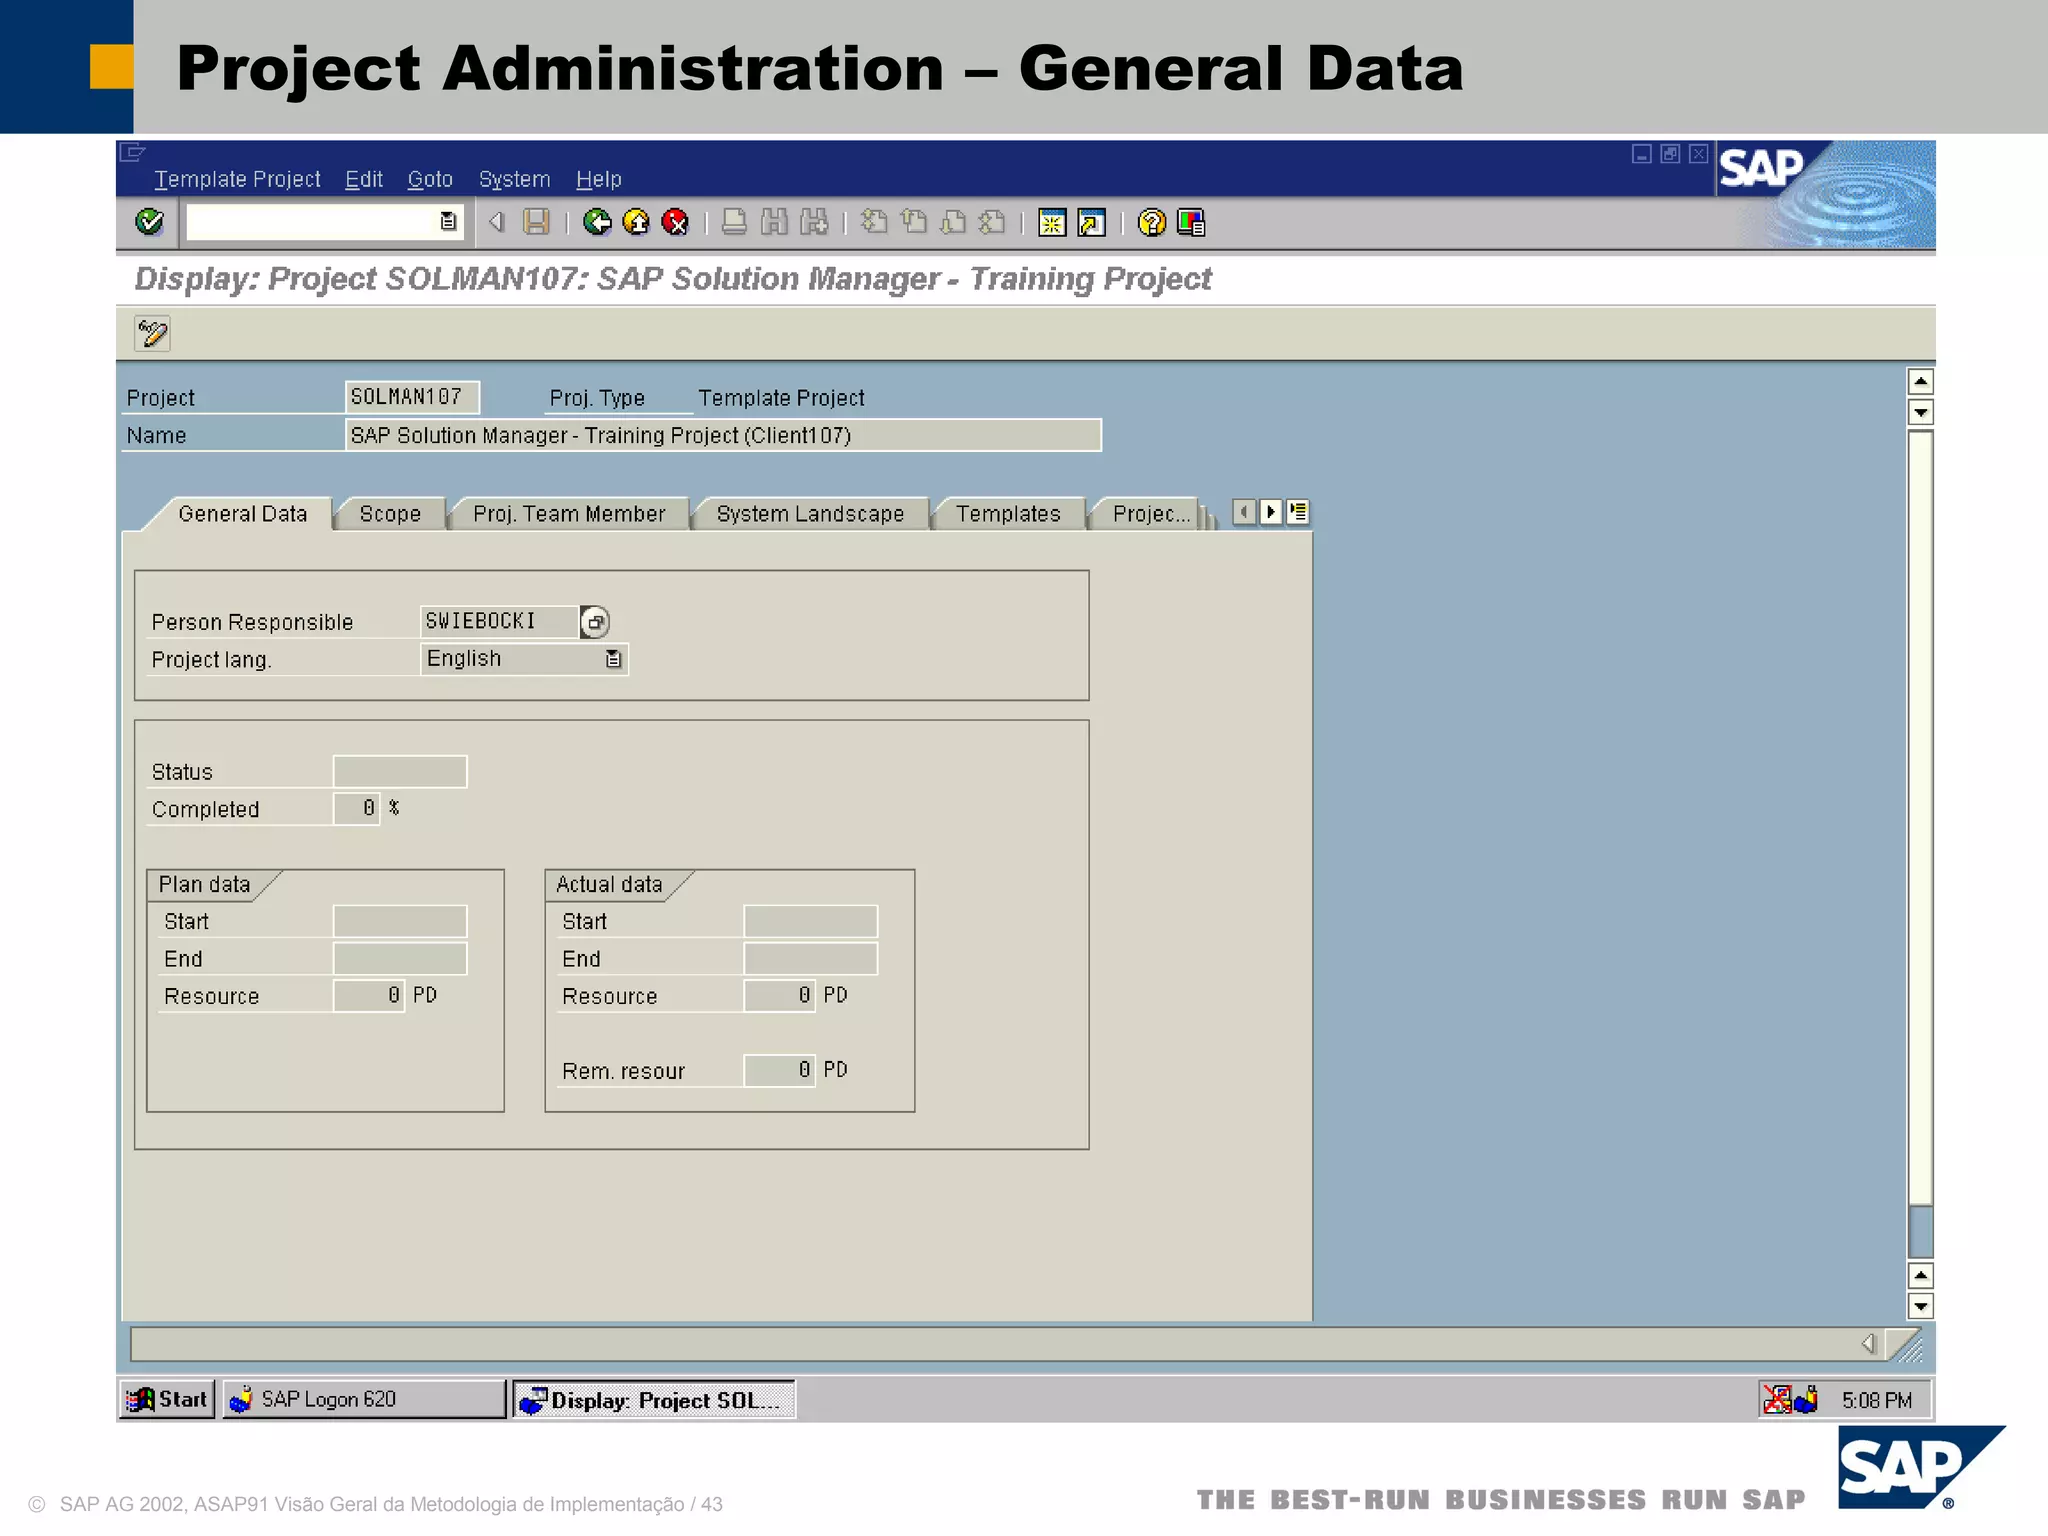2048x1536 pixels.
Task: Click the Template Project type text
Action: click(781, 398)
